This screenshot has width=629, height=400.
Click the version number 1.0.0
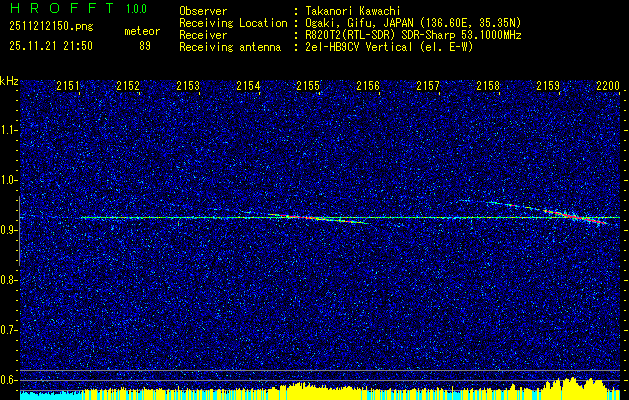click(x=136, y=9)
